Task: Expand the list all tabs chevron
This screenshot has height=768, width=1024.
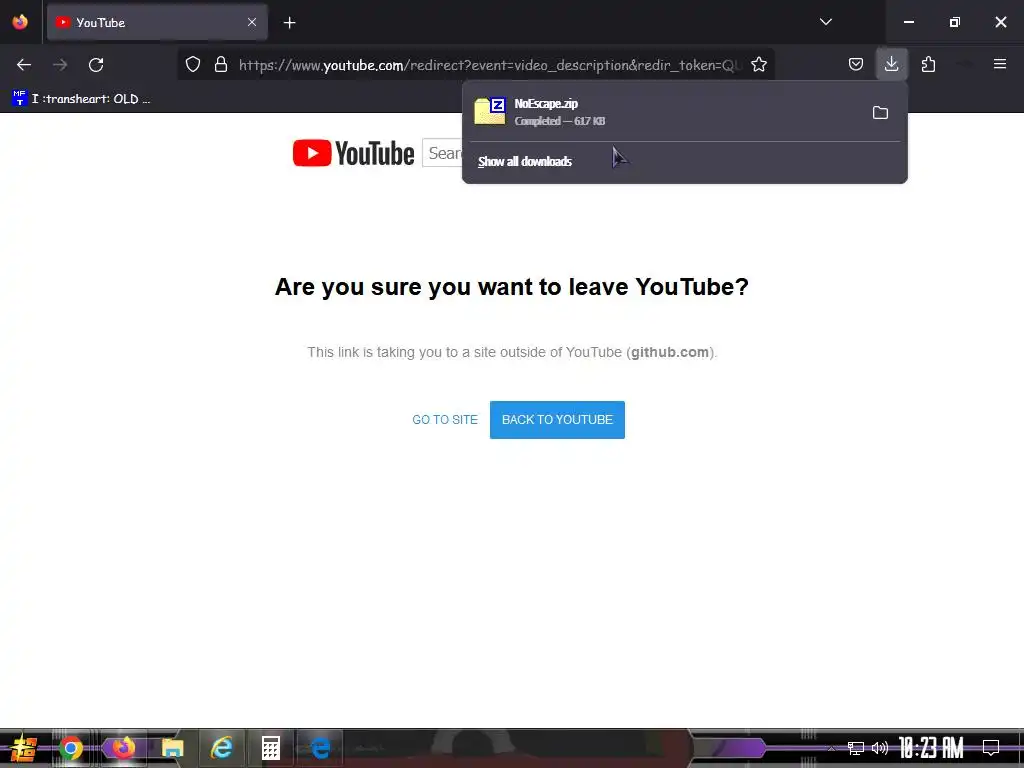Action: pos(825,22)
